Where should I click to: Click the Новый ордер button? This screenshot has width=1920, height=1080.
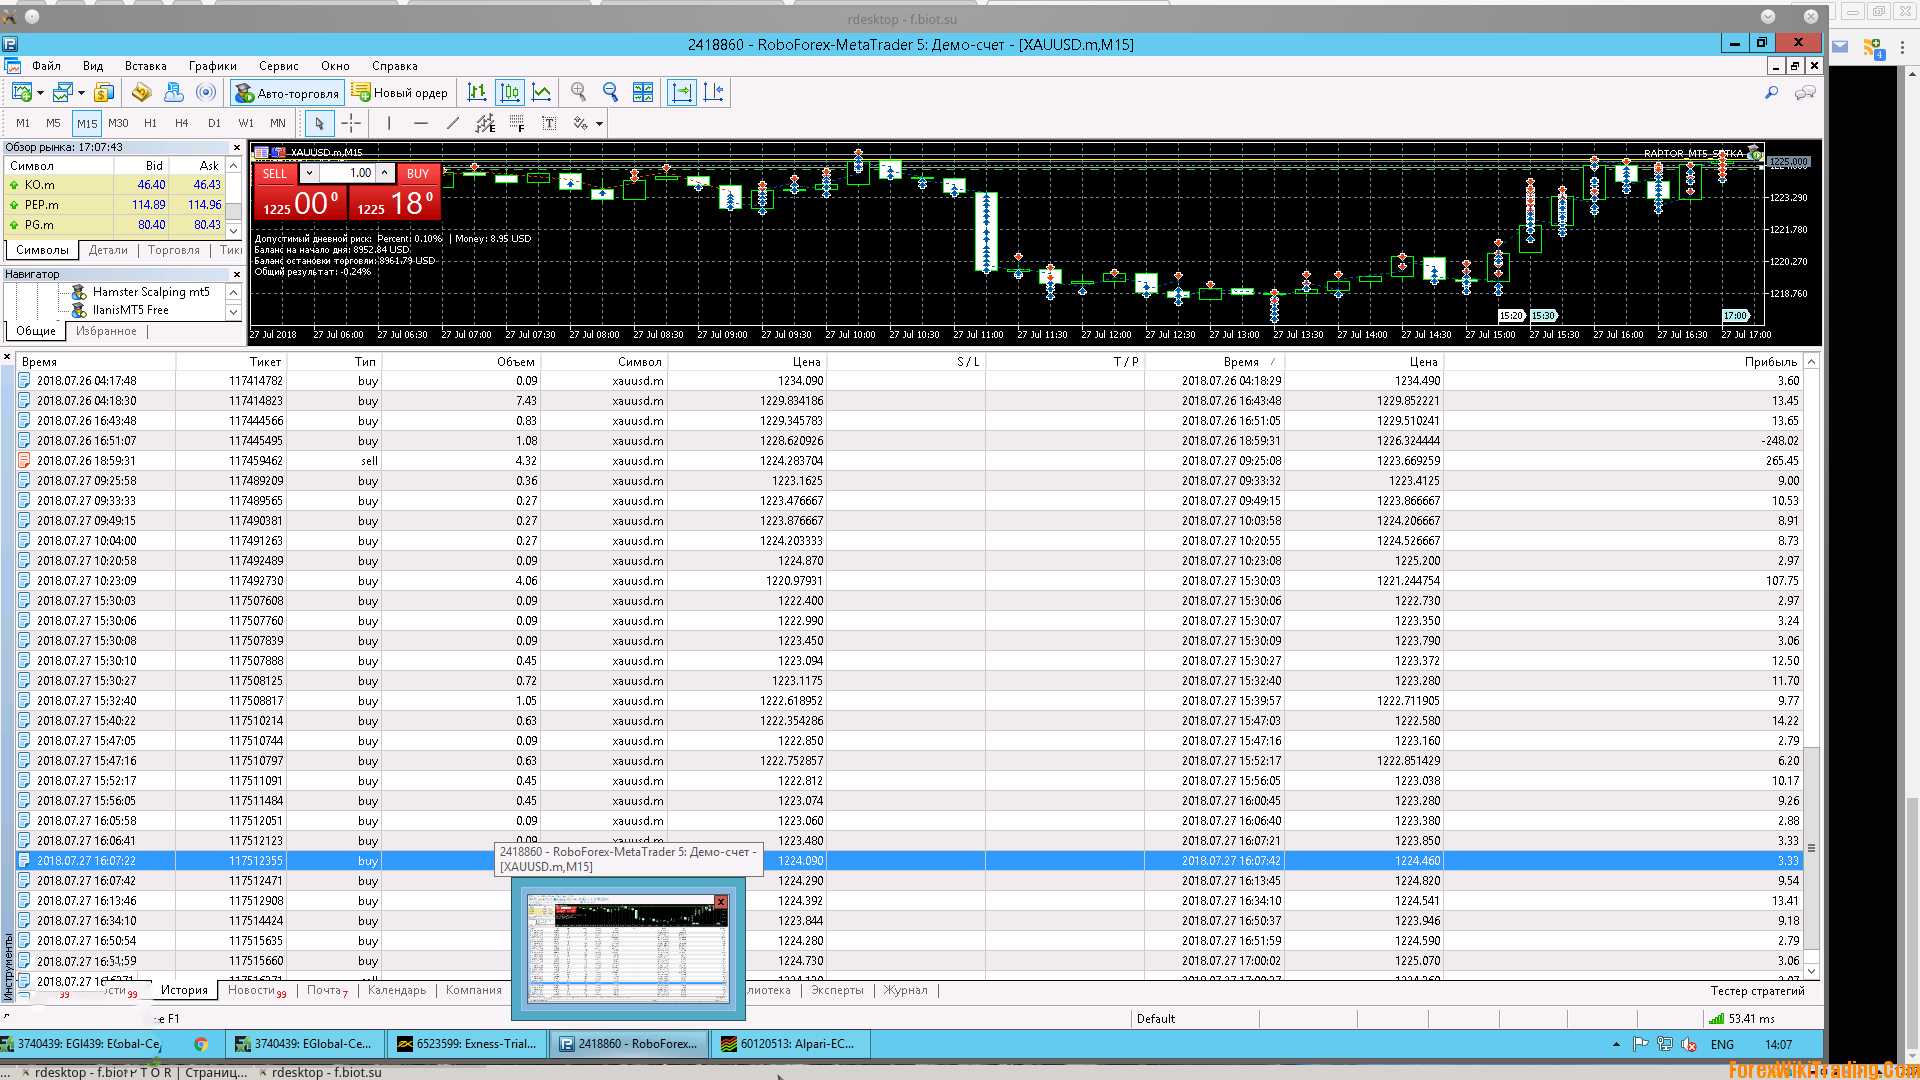click(399, 93)
